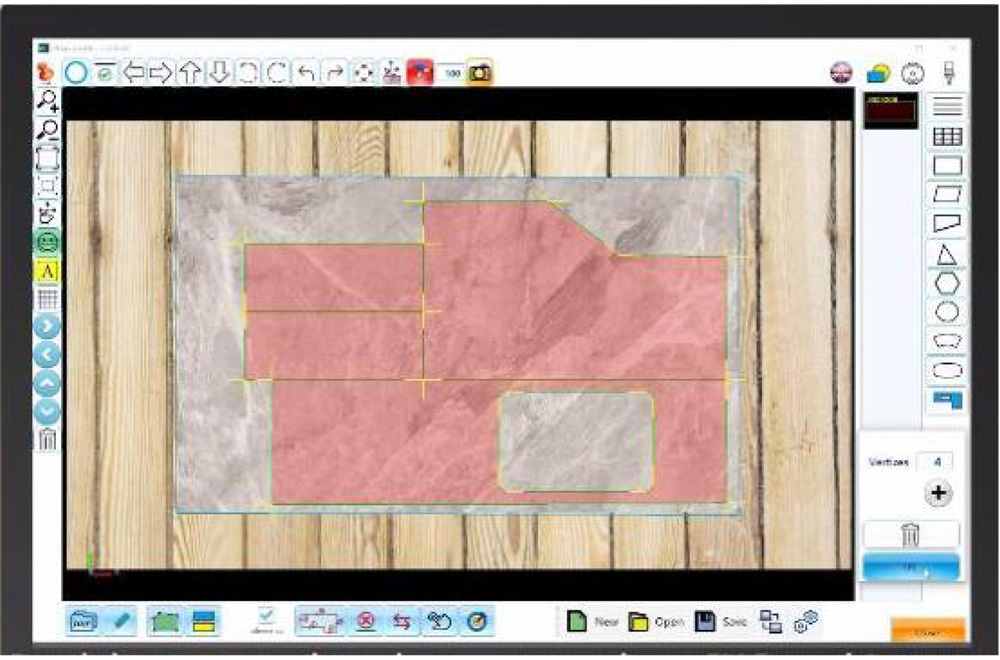Select the grid table shape tool
1000x660 pixels.
coord(946,136)
